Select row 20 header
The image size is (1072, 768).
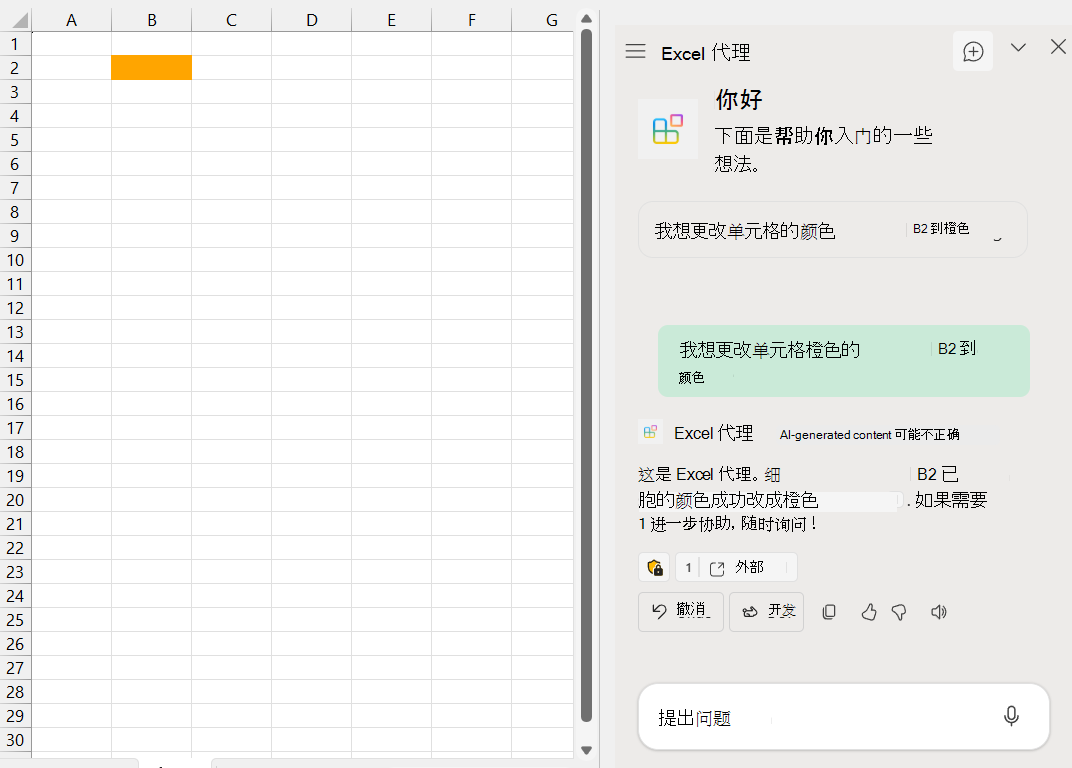[x=15, y=500]
